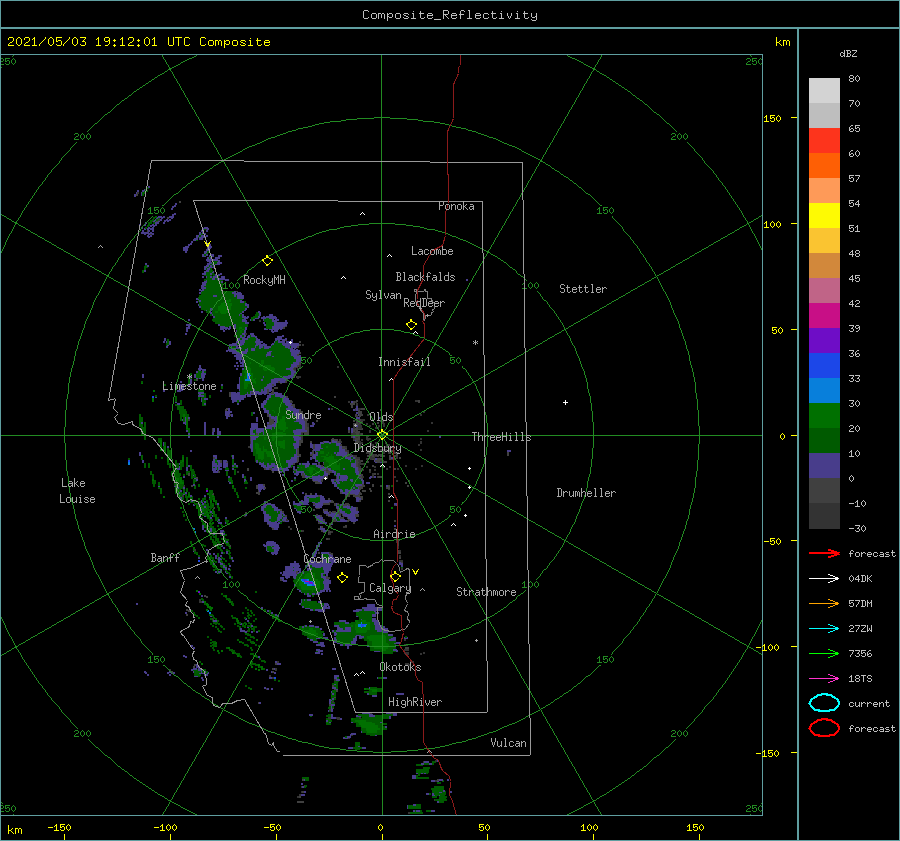Click the green 7356 arrow icon
This screenshot has height=841, width=900.
coord(824,653)
